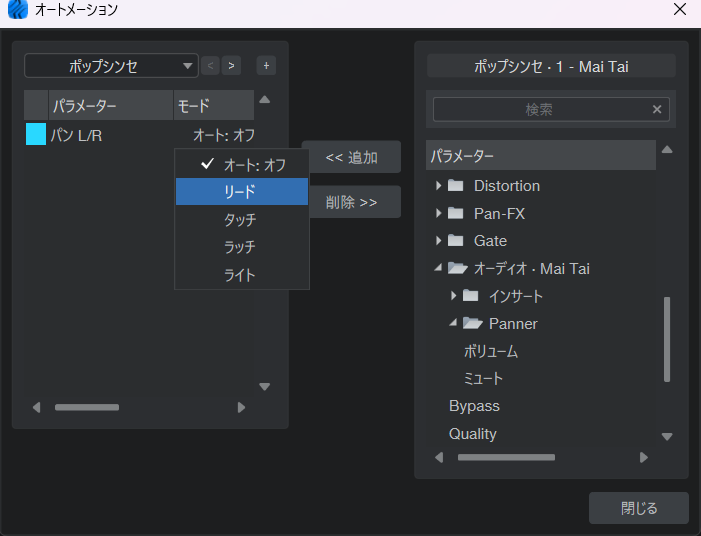Image resolution: width=701 pixels, height=536 pixels.
Task: Click vertical scrollbar thumb in right tree
Action: click(667, 339)
